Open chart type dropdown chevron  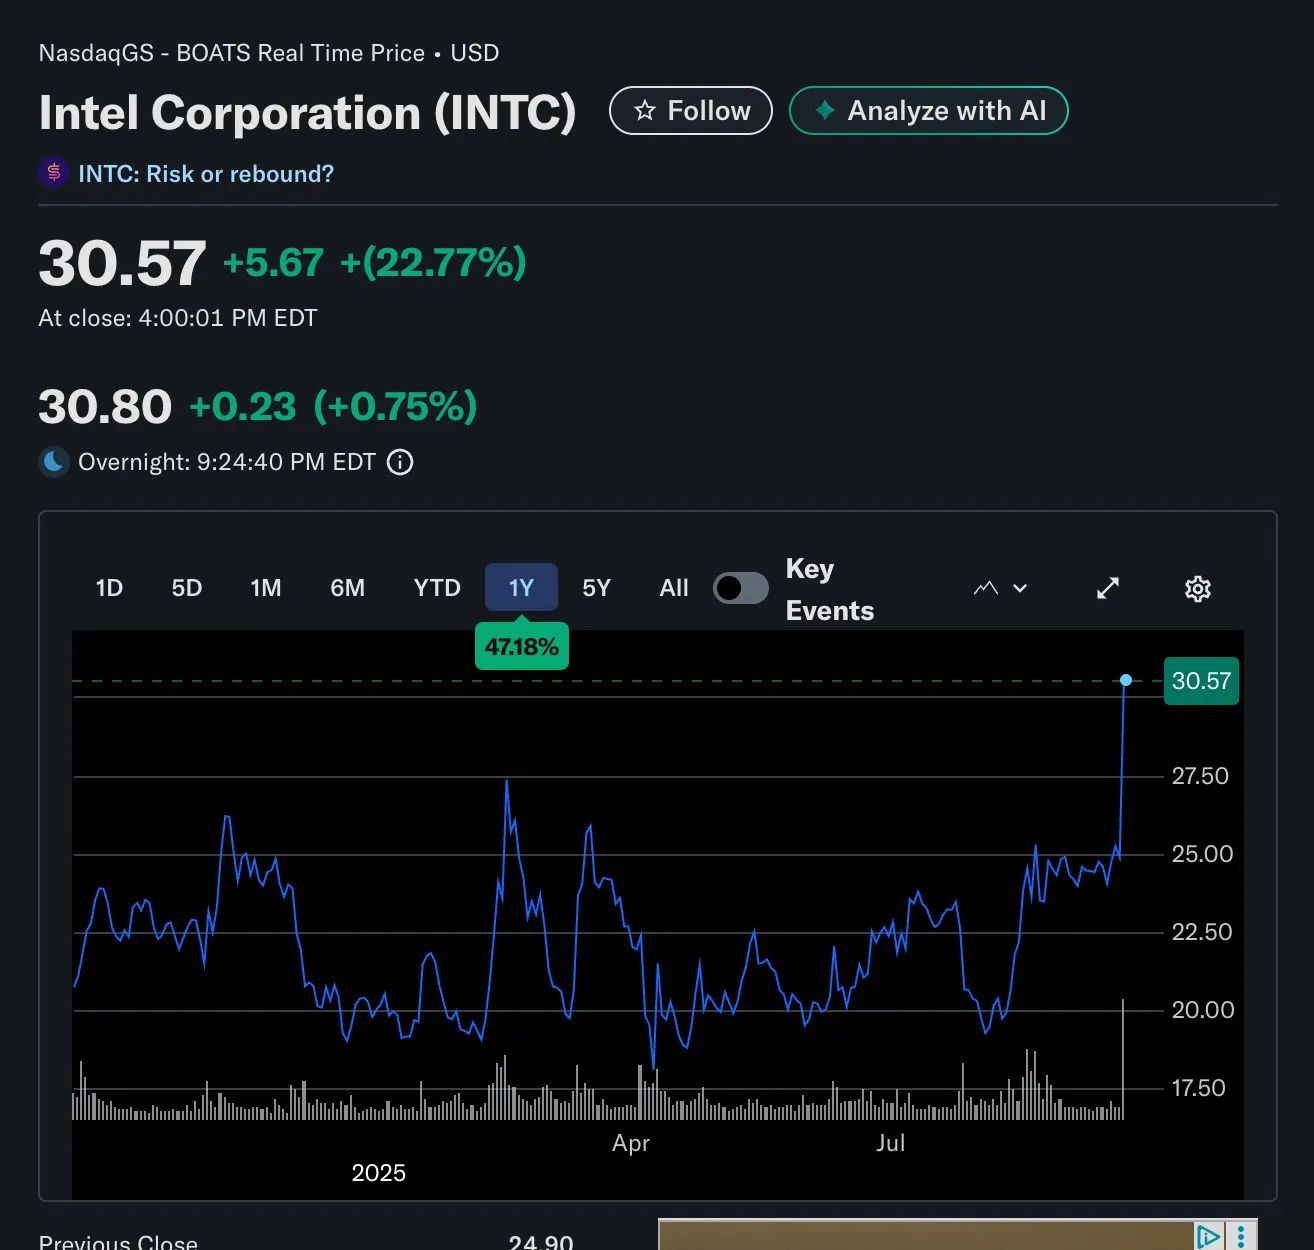click(x=1020, y=589)
